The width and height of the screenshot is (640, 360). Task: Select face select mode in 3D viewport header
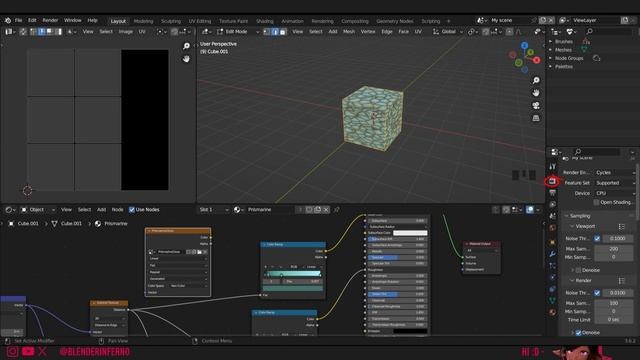click(282, 31)
